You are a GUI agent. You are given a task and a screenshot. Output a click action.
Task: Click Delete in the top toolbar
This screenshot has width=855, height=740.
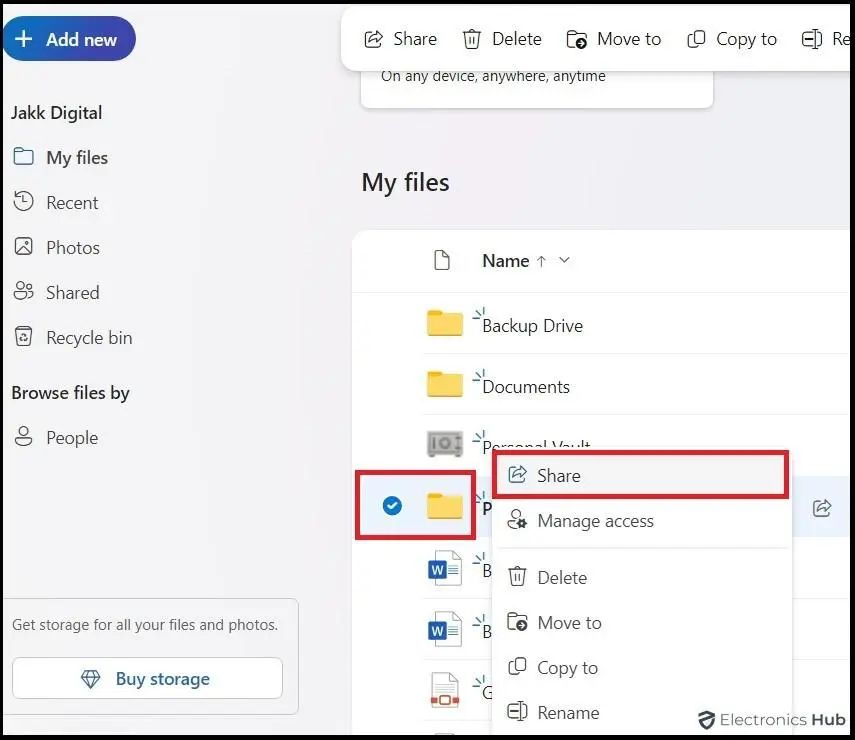click(x=502, y=39)
